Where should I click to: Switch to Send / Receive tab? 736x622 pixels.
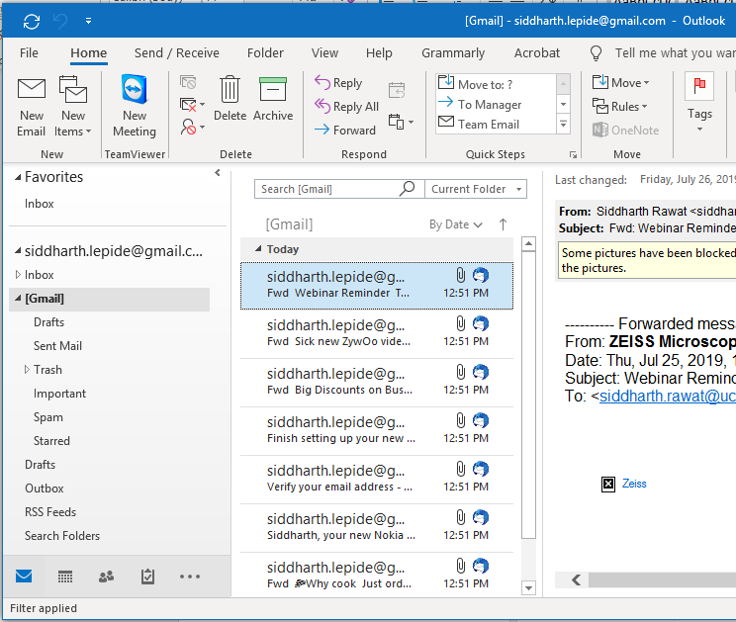tap(176, 53)
